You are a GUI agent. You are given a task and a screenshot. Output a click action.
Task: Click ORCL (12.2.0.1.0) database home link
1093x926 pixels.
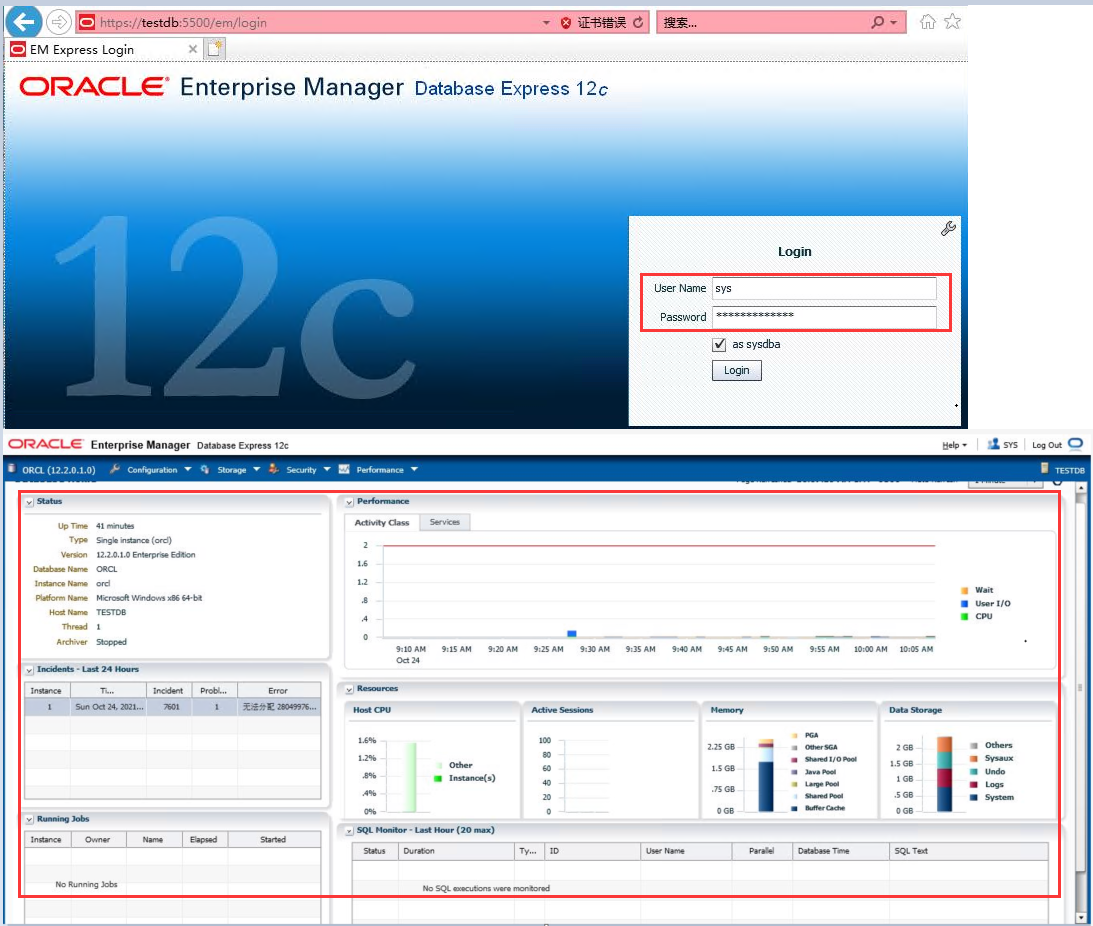tap(59, 470)
